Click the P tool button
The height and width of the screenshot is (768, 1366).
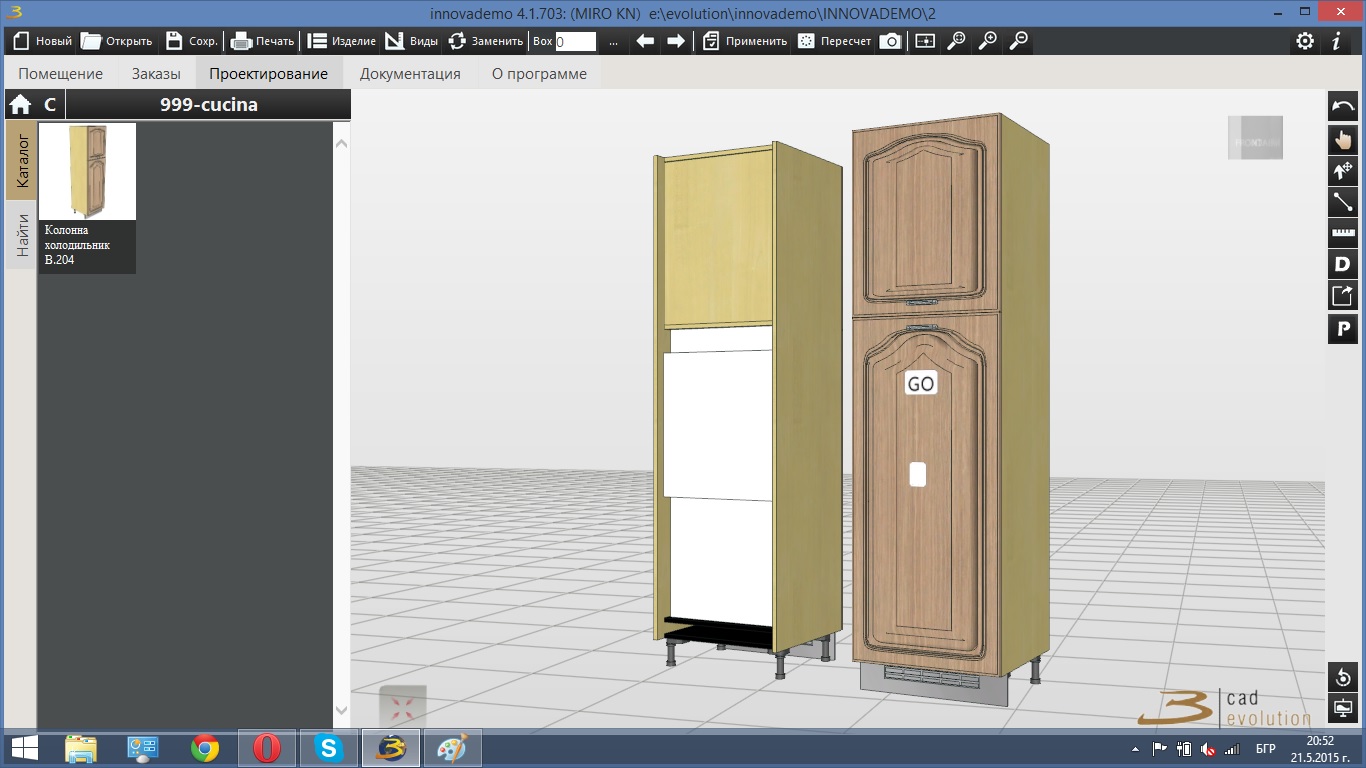click(1342, 328)
